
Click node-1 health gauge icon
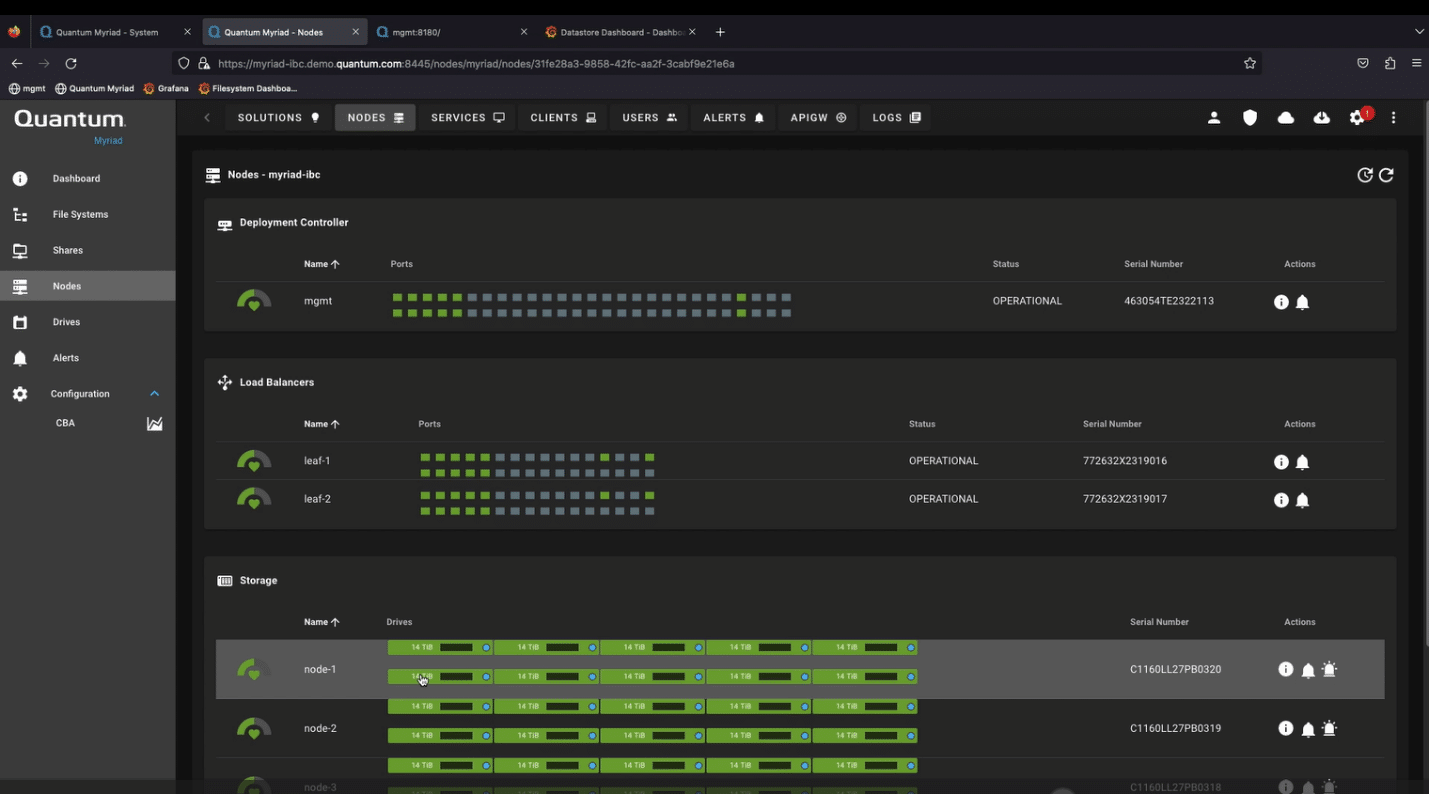point(254,670)
